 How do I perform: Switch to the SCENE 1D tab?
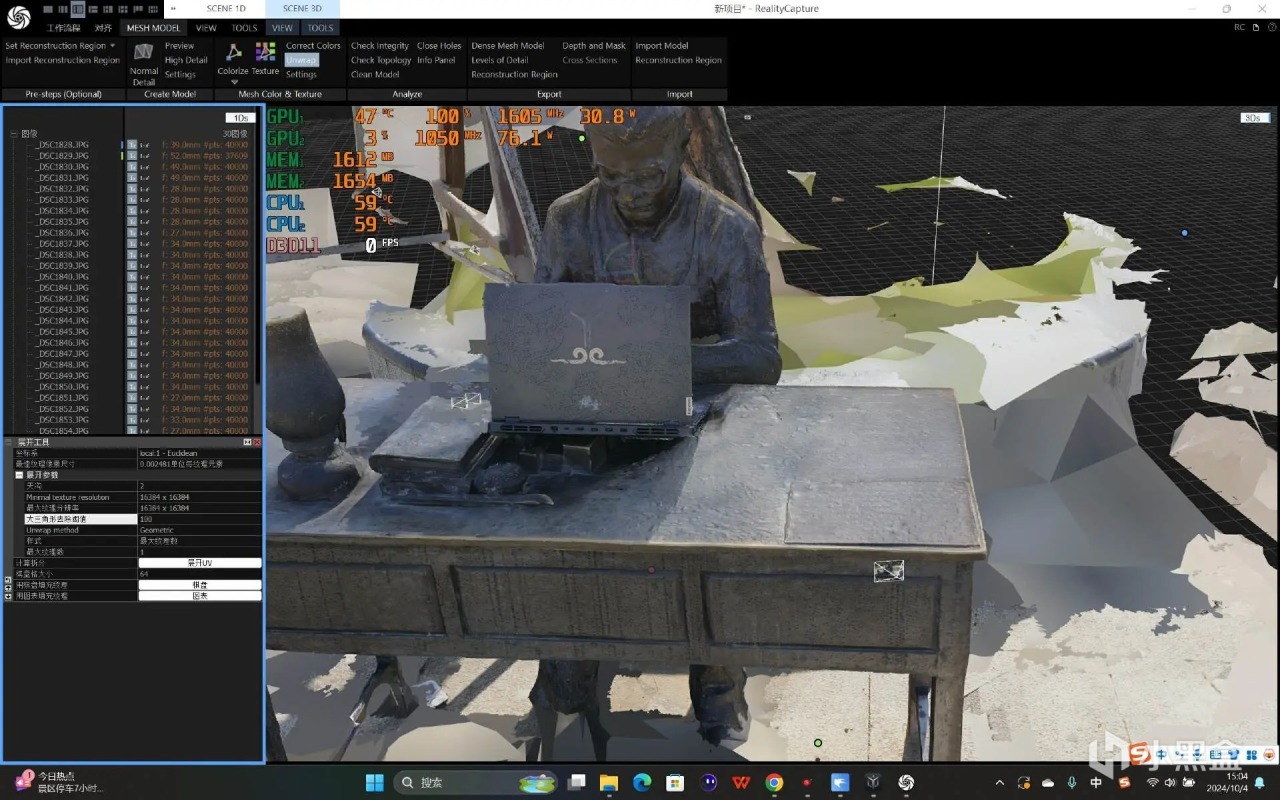coord(226,9)
